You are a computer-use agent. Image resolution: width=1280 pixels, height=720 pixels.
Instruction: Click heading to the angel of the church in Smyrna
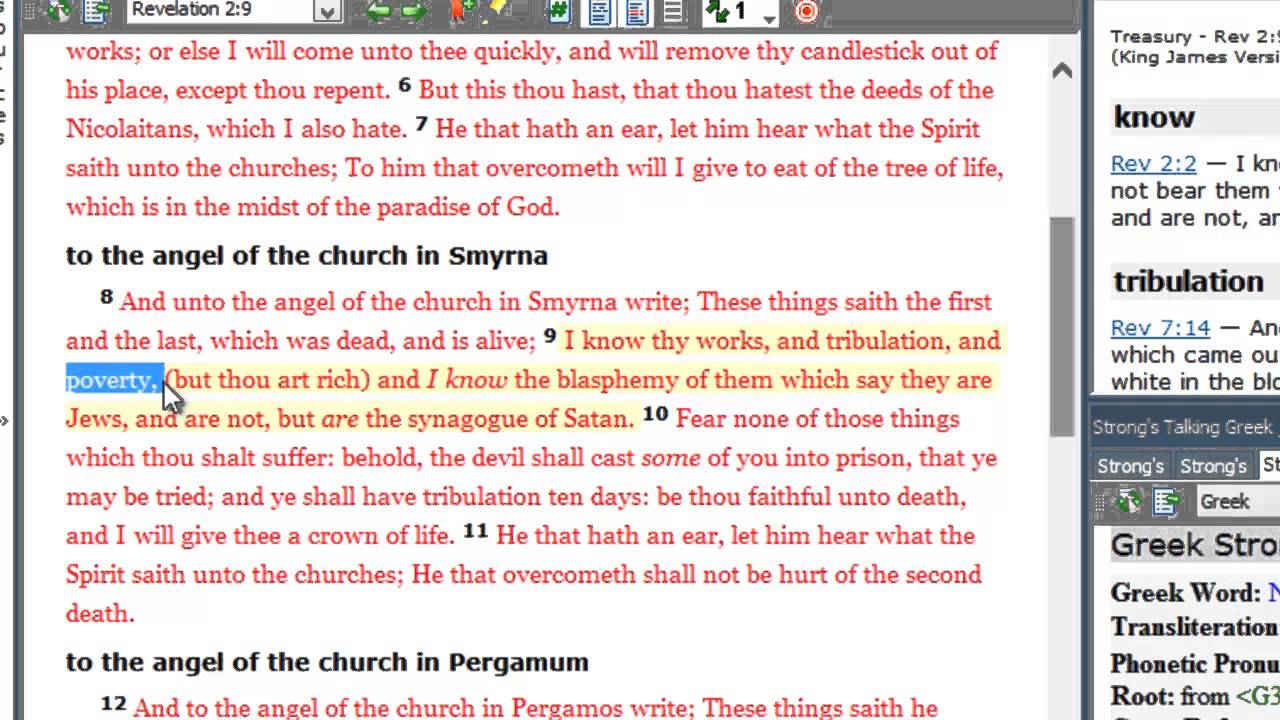click(307, 256)
